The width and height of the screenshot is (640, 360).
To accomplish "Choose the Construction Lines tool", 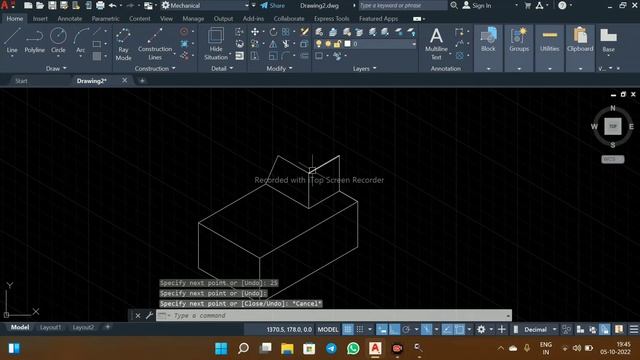I will coord(155,44).
